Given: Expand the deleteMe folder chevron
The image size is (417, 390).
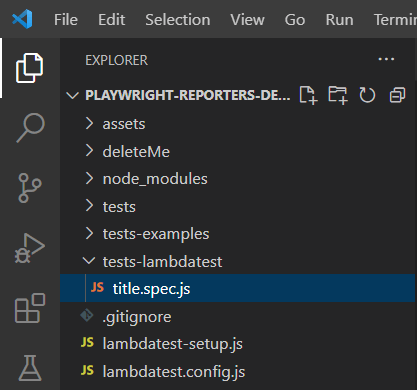Looking at the screenshot, I should pyautogui.click(x=89, y=151).
